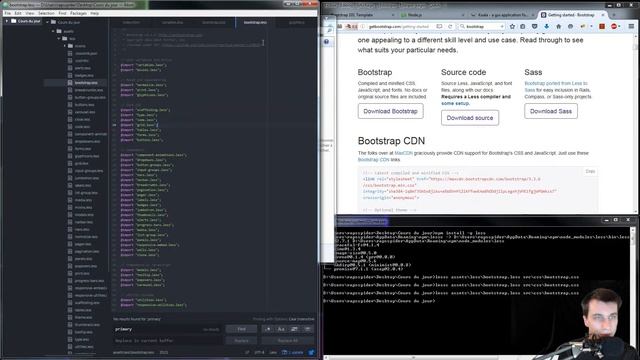Click the LF line-ending selector in status bar
The height and width of the screenshot is (360, 640).
pos(247,352)
